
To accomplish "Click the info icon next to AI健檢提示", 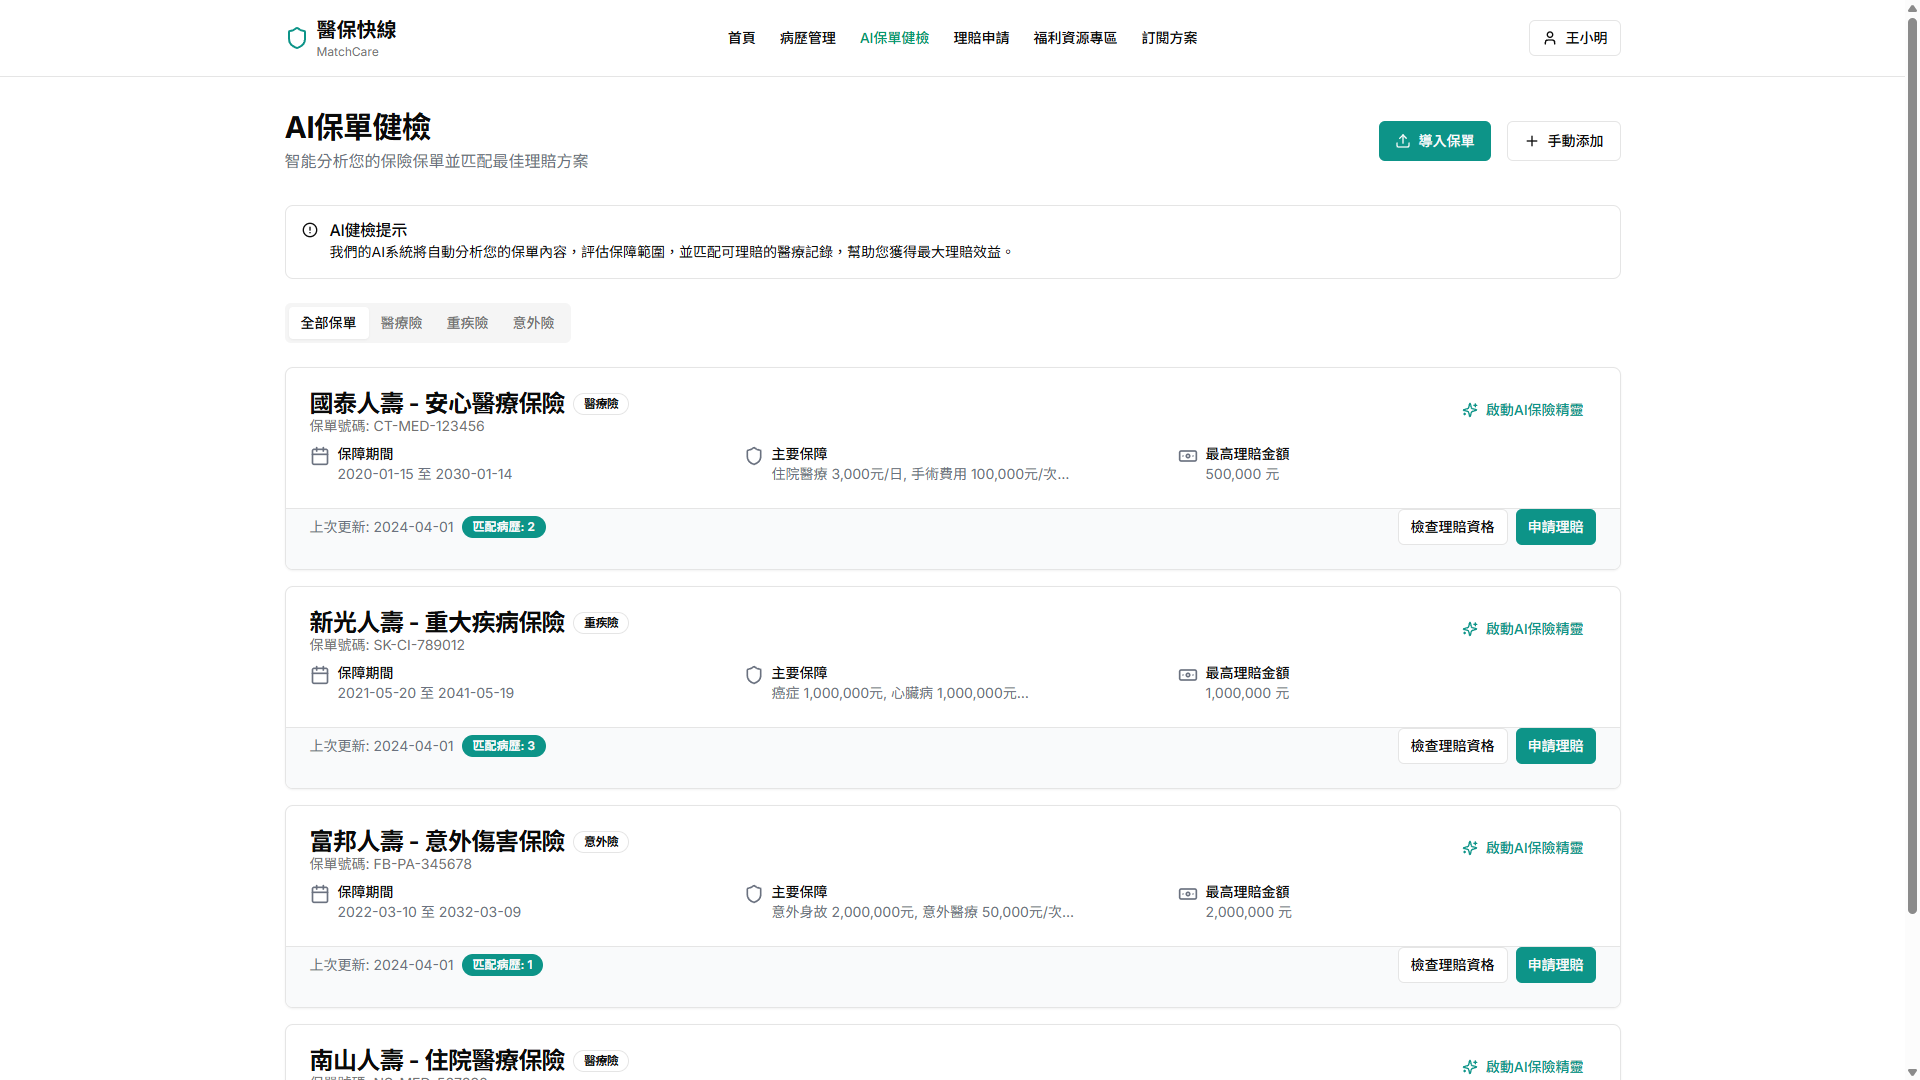I will [x=310, y=230].
